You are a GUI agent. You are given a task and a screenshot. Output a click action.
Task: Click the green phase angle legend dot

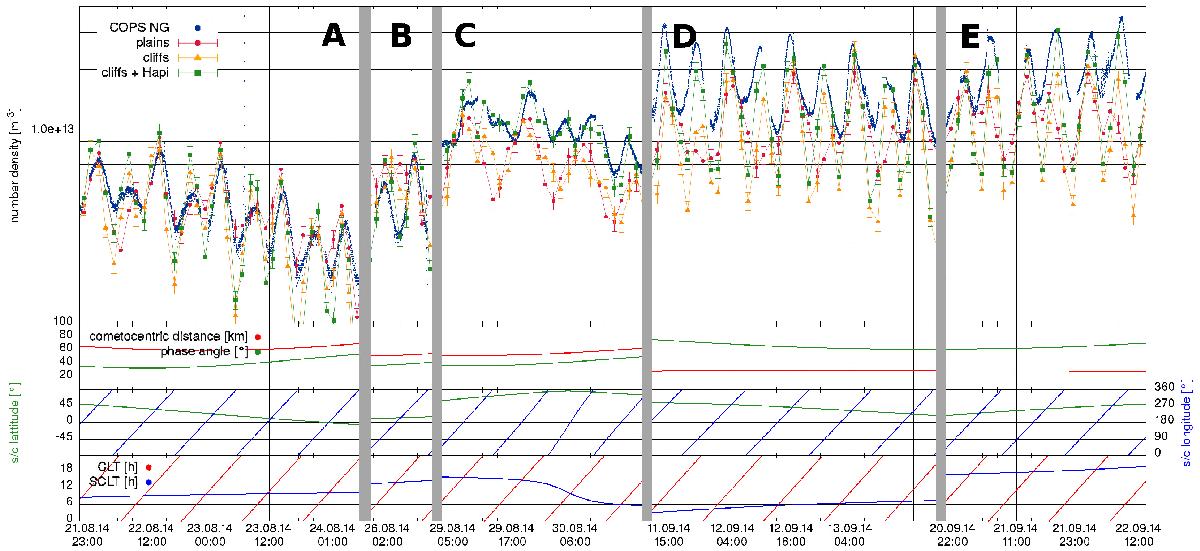pos(258,352)
